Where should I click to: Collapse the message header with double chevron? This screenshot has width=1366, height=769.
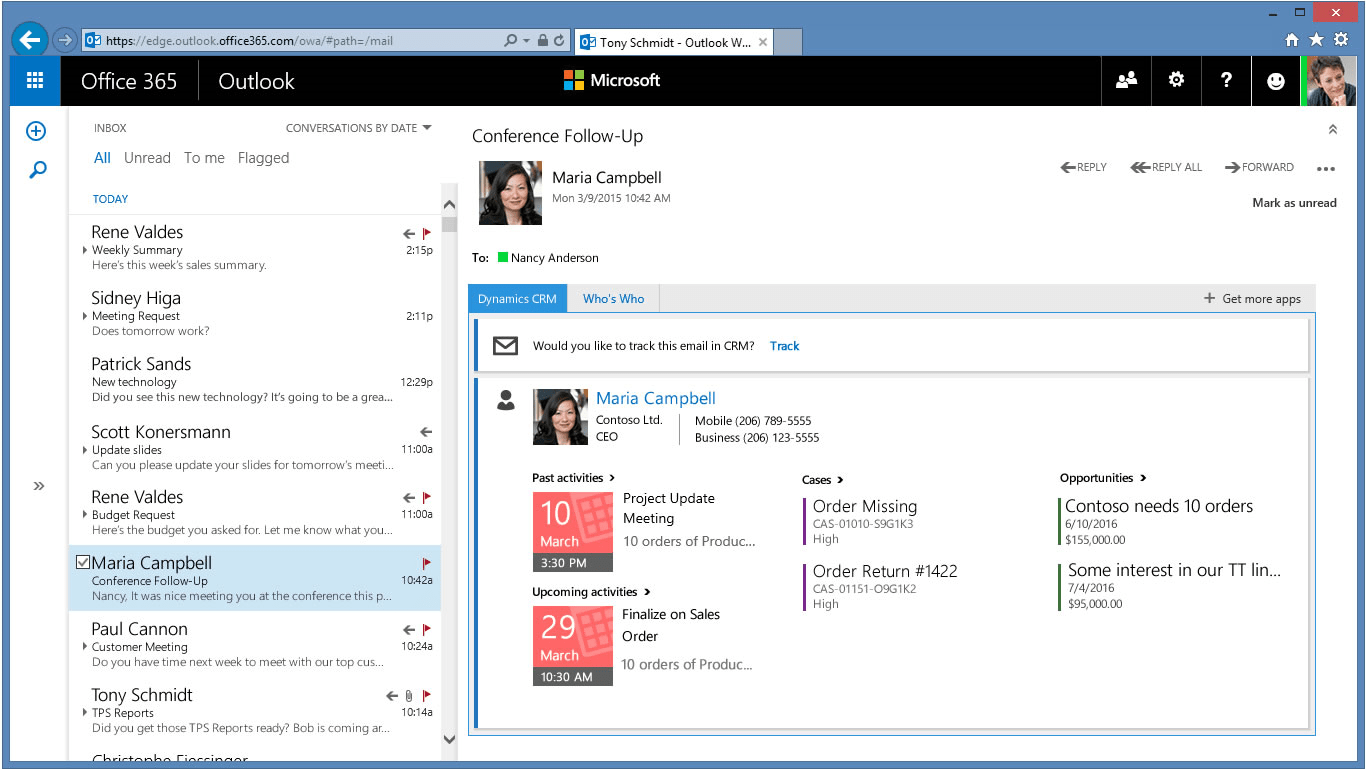click(1332, 129)
